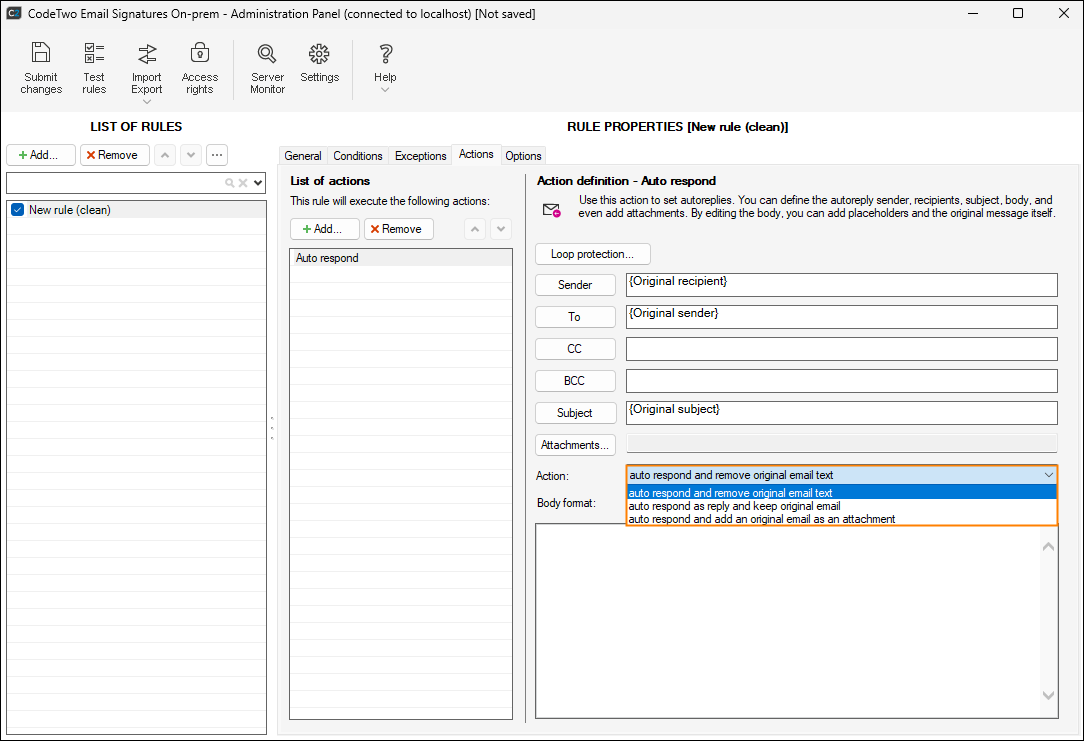Open Test rules from the toolbar
The height and width of the screenshot is (741, 1084).
tap(94, 68)
